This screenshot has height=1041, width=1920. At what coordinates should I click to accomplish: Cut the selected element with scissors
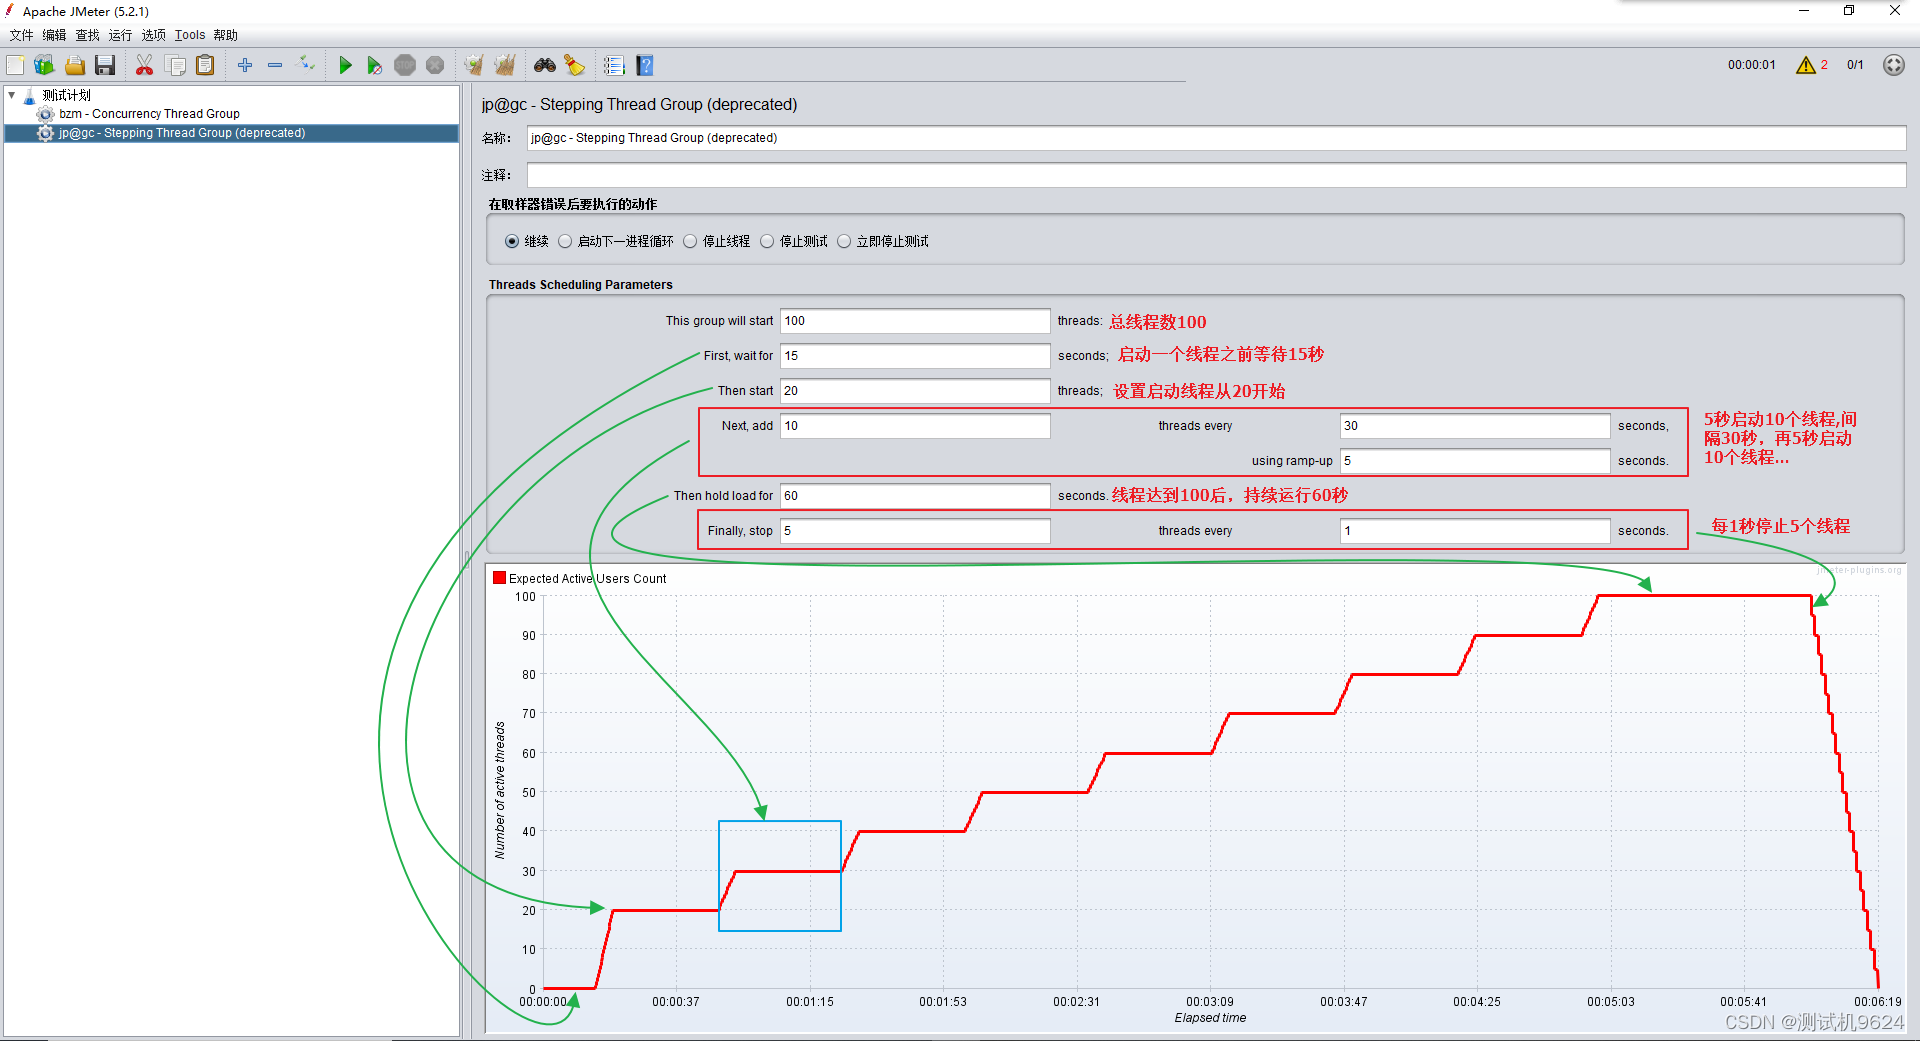pyautogui.click(x=144, y=65)
